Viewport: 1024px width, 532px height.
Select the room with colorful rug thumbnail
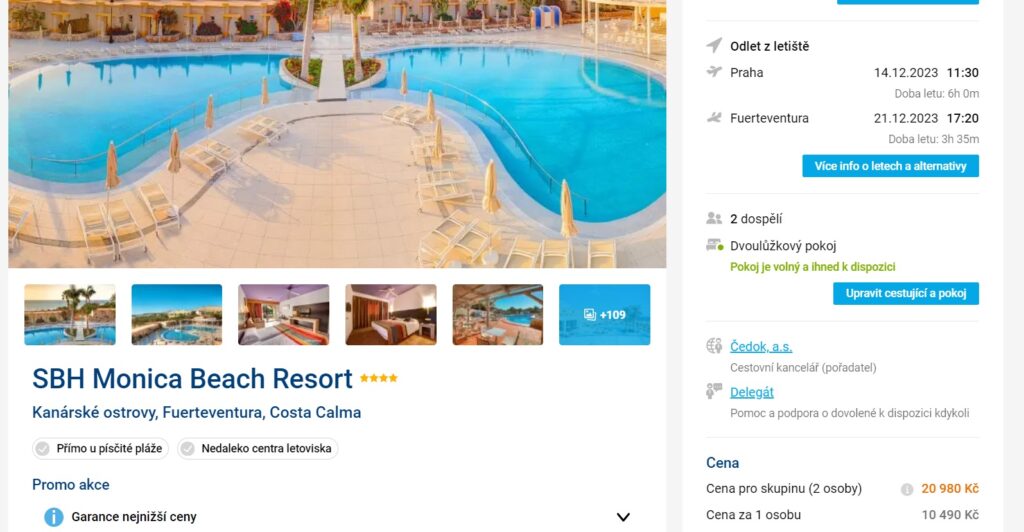coord(283,315)
